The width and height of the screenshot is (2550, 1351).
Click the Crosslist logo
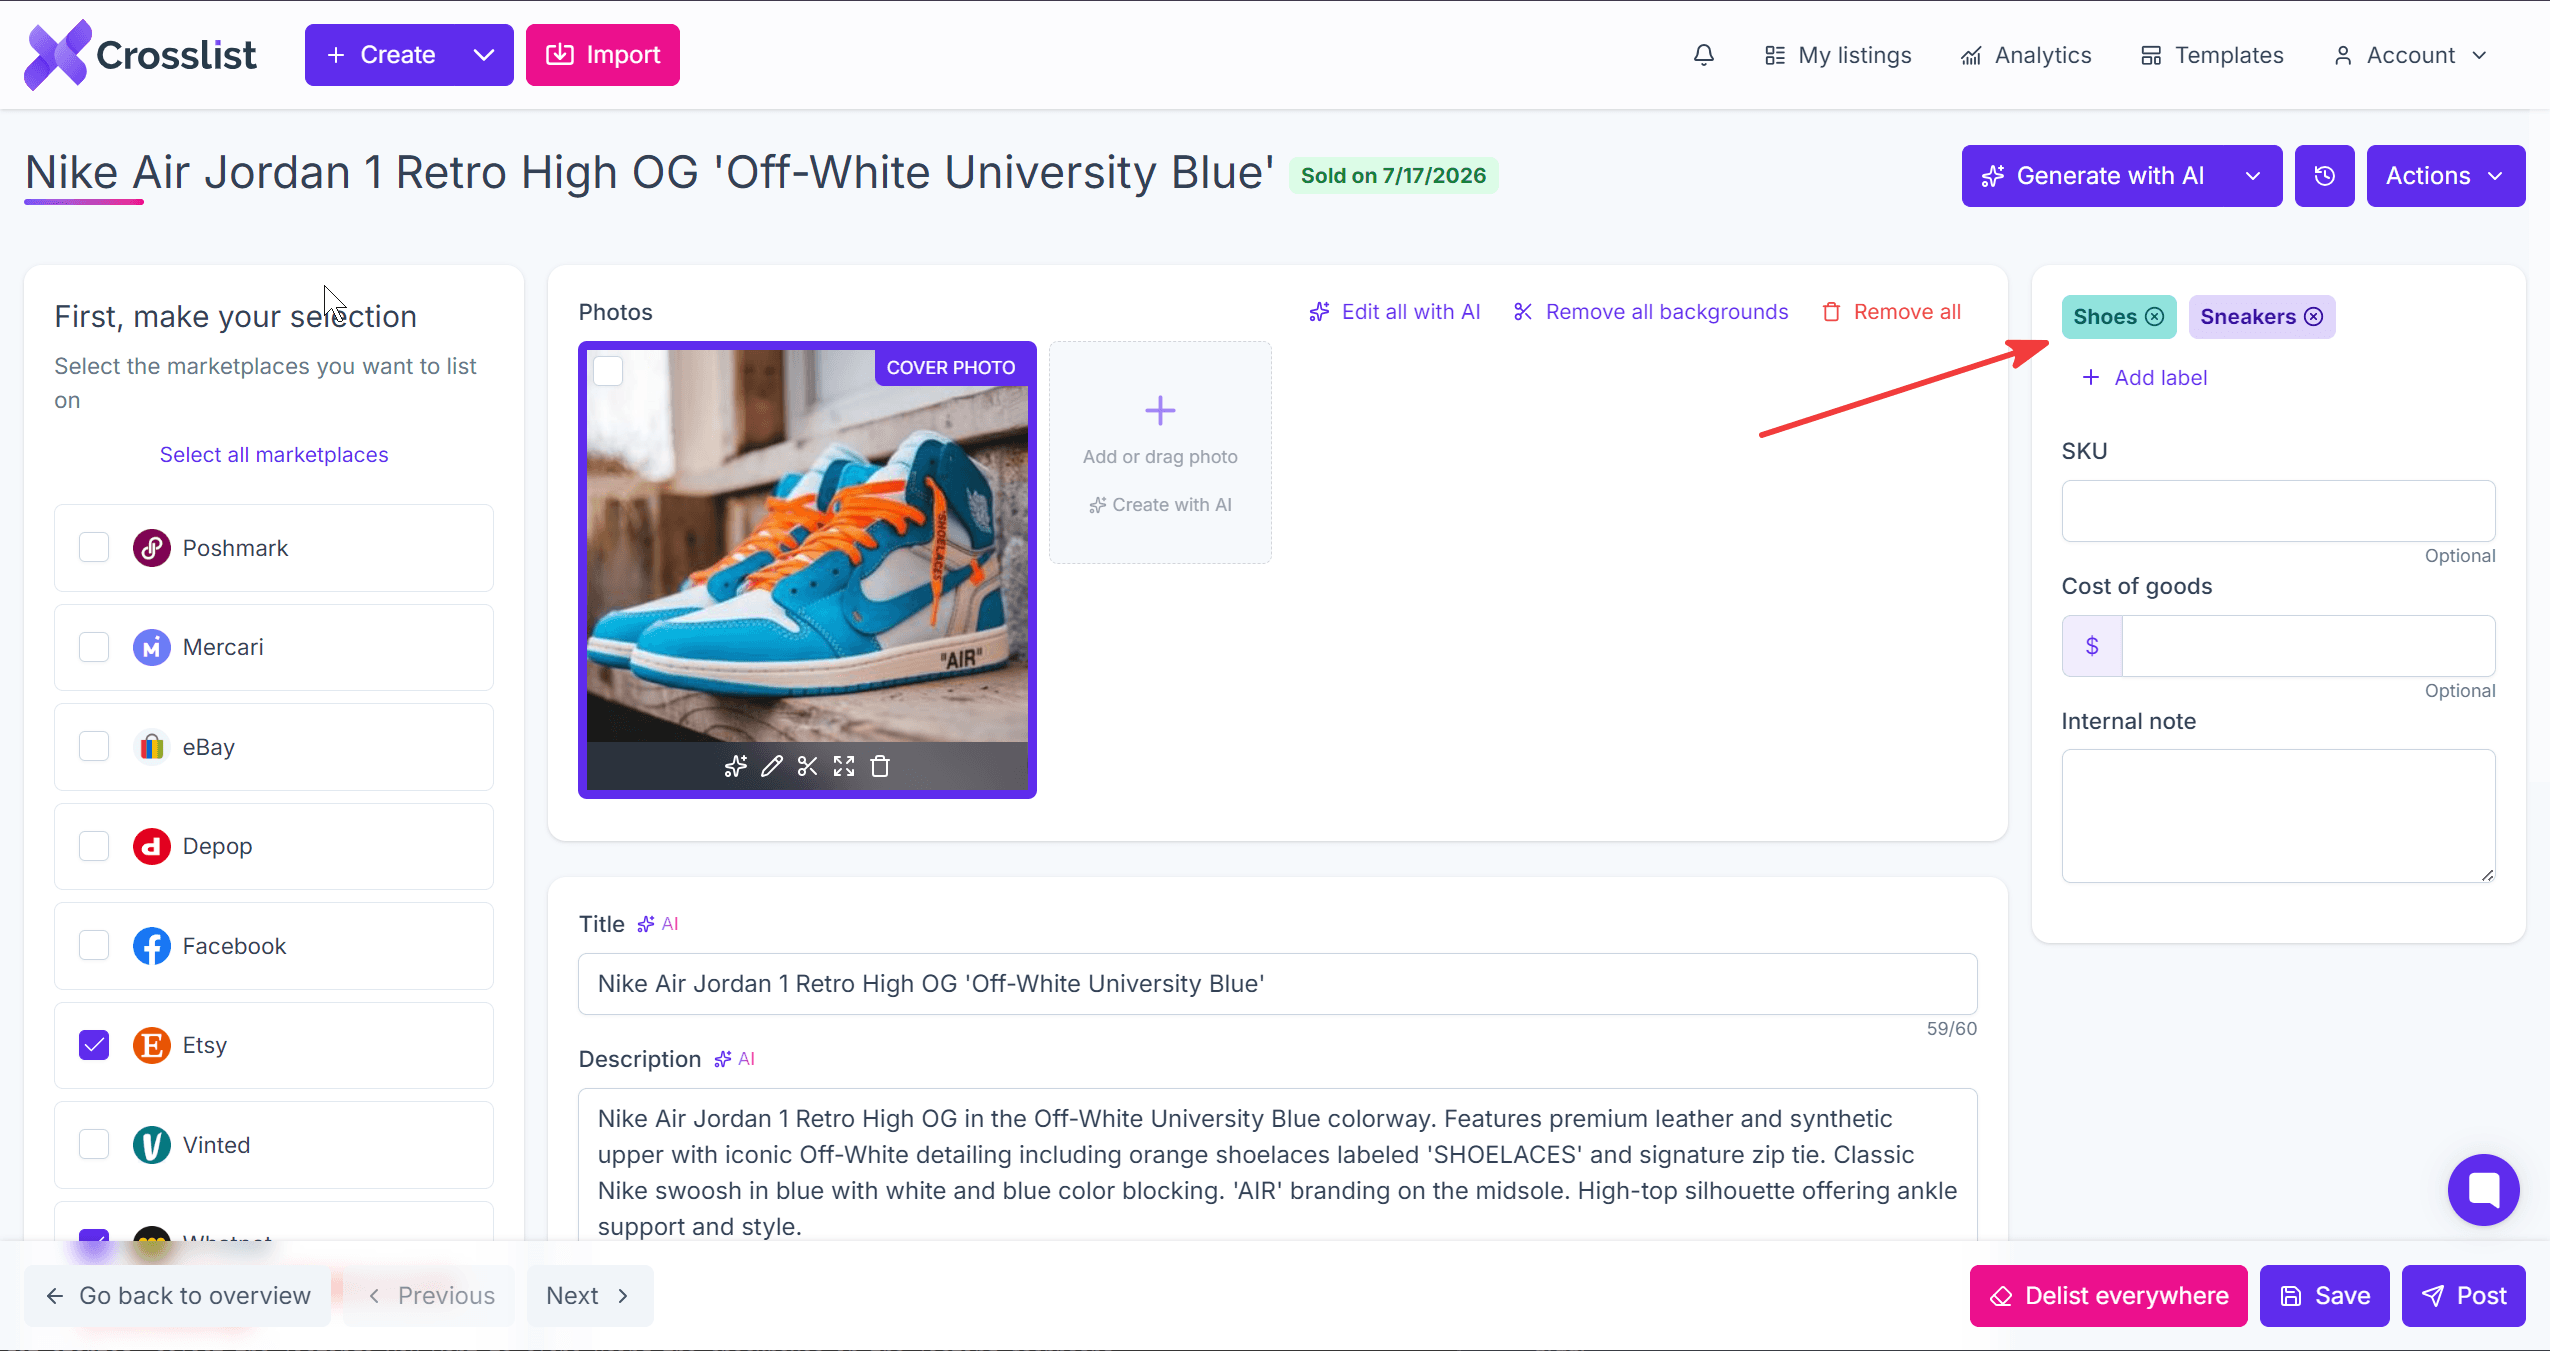140,55
